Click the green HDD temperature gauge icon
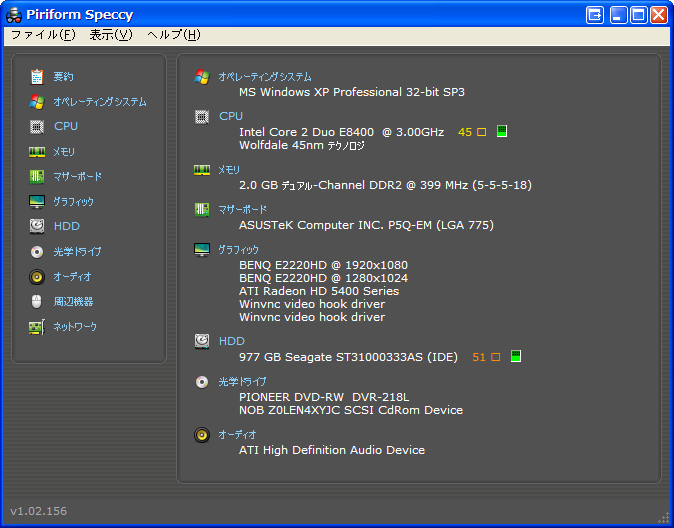Viewport: 674px width, 528px height. 516,356
